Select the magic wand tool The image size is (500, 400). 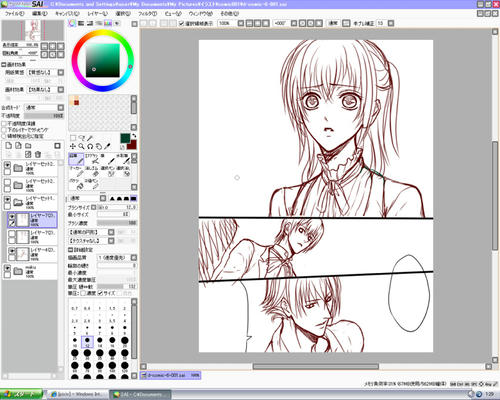[90, 138]
